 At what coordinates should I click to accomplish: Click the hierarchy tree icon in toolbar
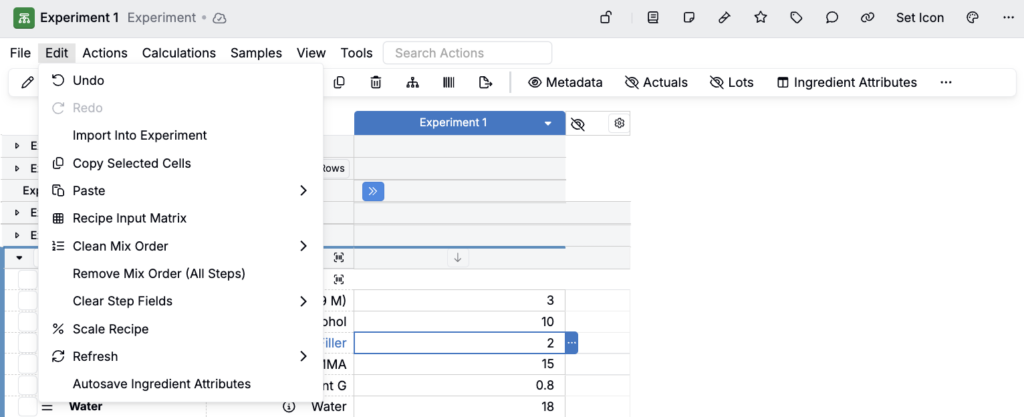412,83
